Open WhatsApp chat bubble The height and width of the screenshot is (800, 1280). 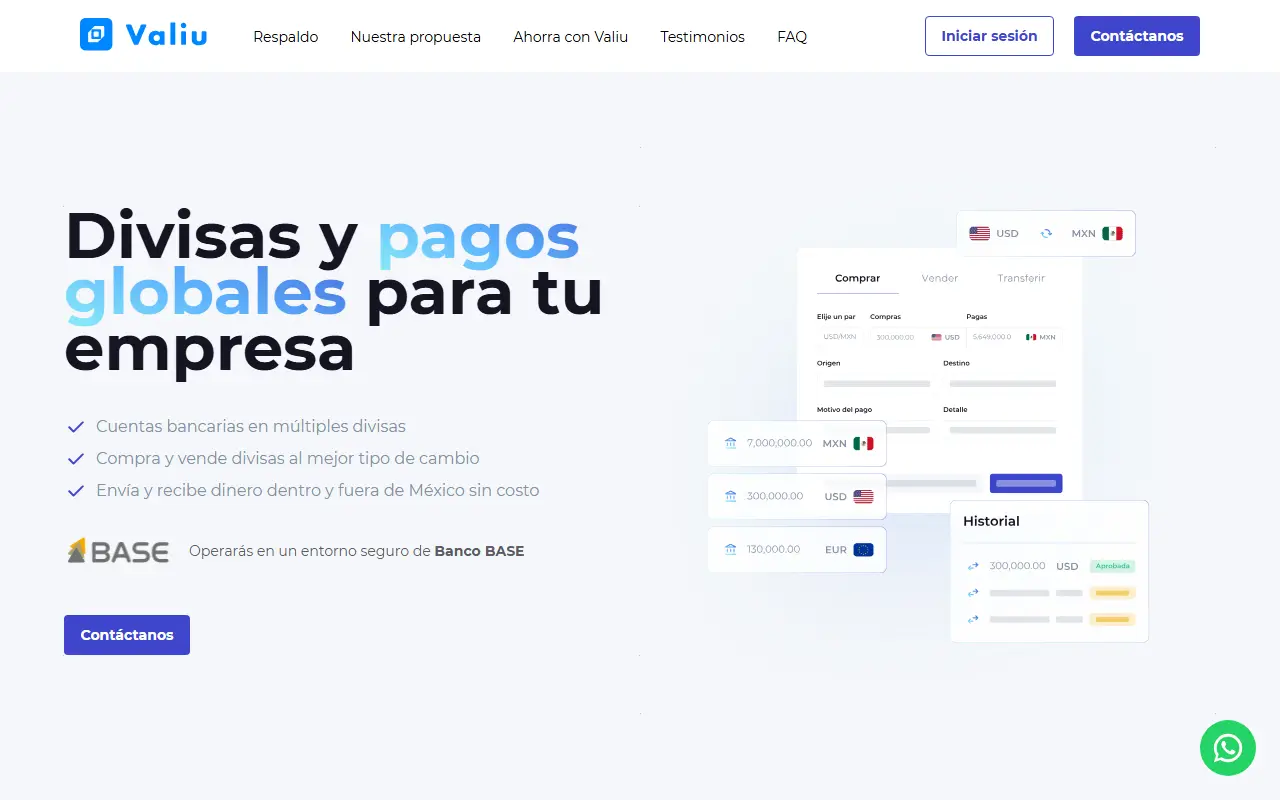point(1228,748)
